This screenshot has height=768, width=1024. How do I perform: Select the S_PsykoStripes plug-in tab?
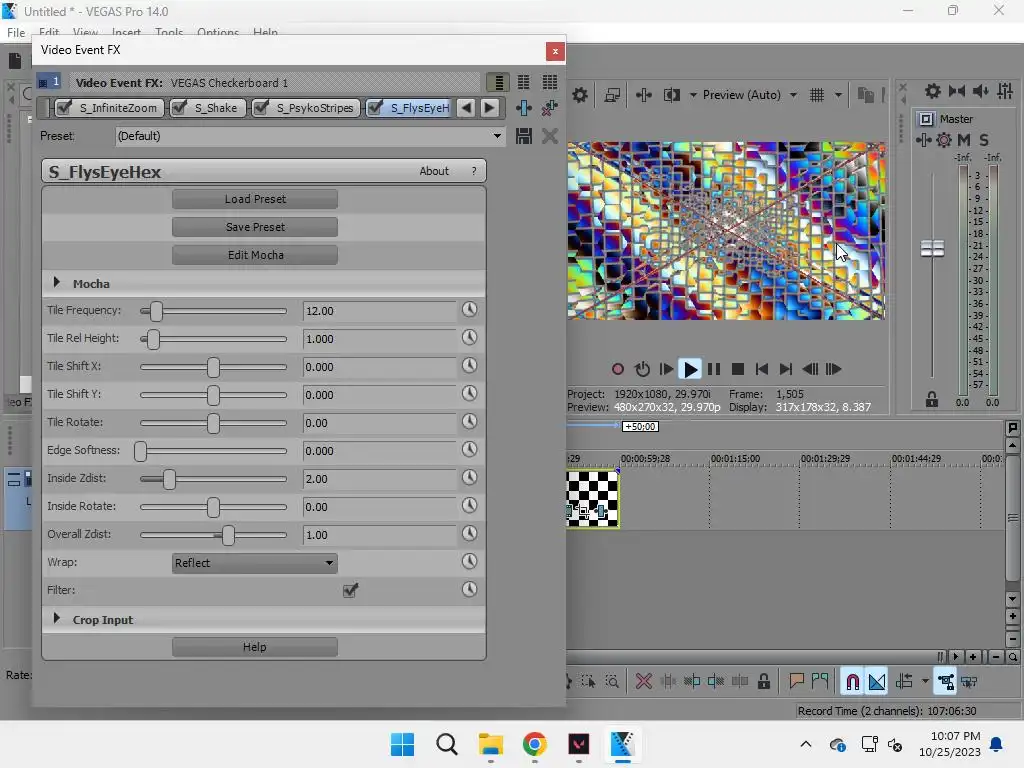pos(315,108)
